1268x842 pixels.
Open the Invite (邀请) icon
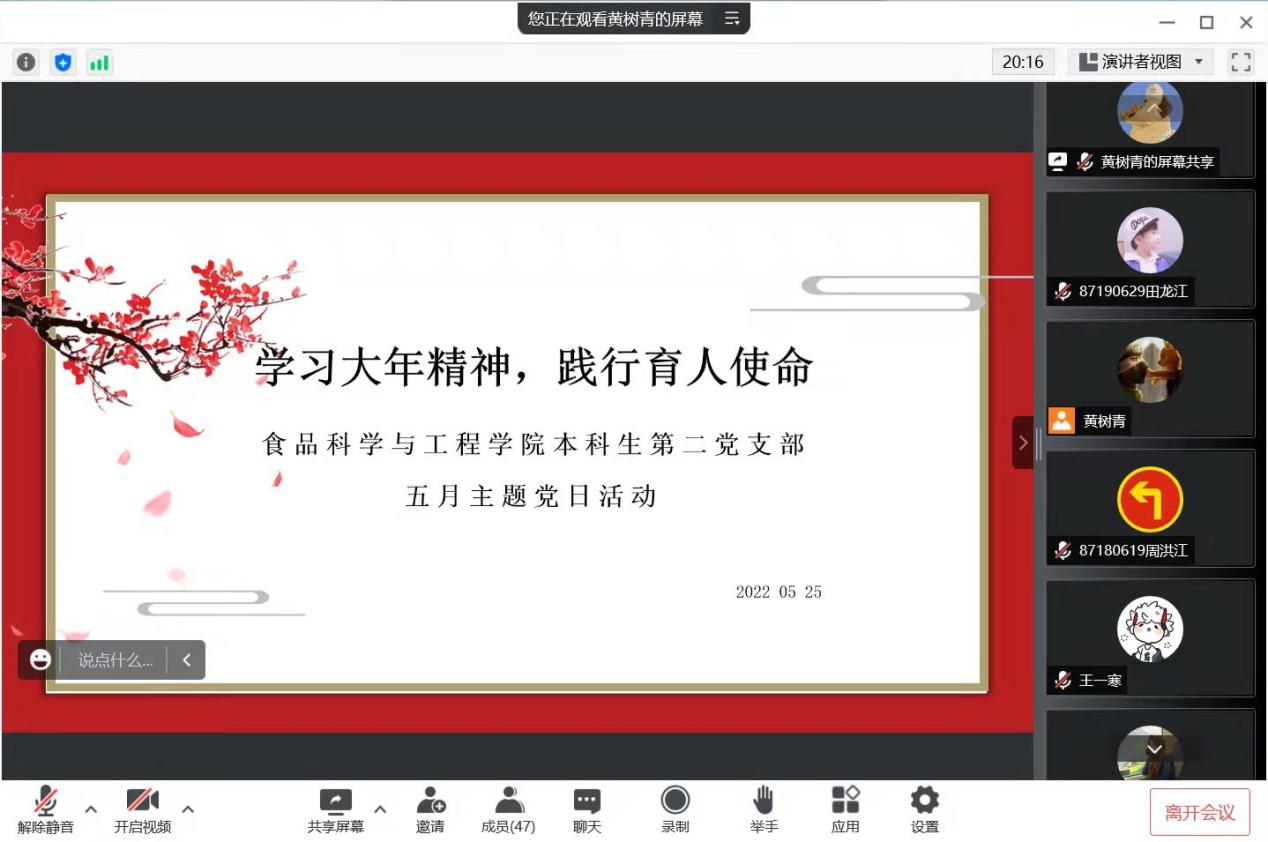(430, 809)
